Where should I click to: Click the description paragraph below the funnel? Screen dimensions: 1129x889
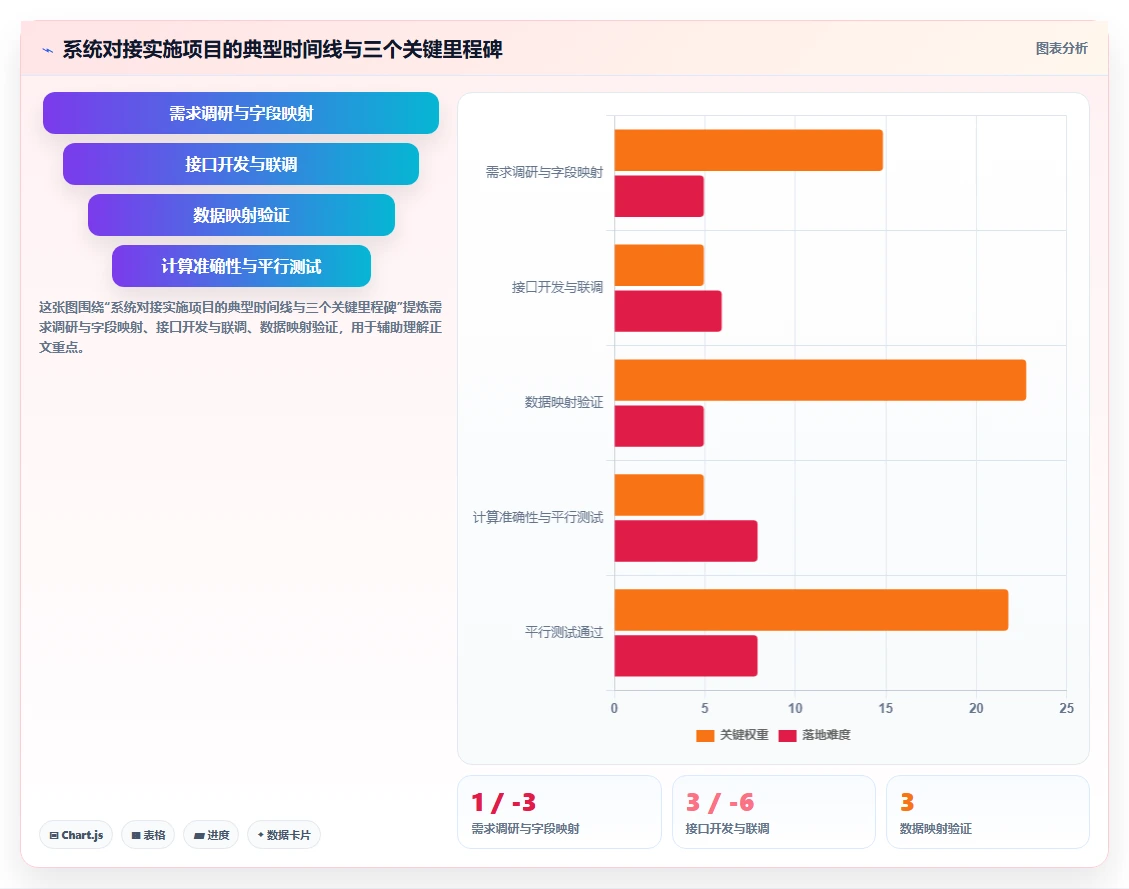pos(240,328)
